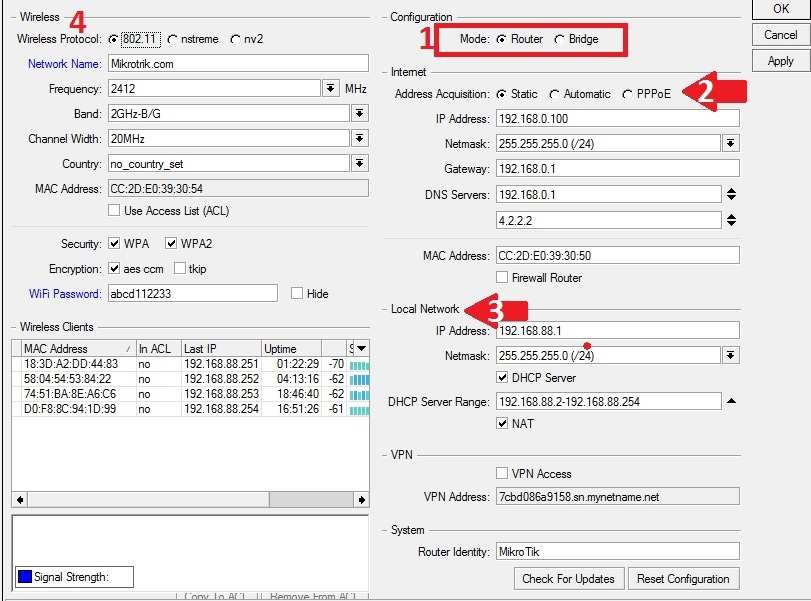Collapse DHCP Server Range with up arrow

click(731, 401)
